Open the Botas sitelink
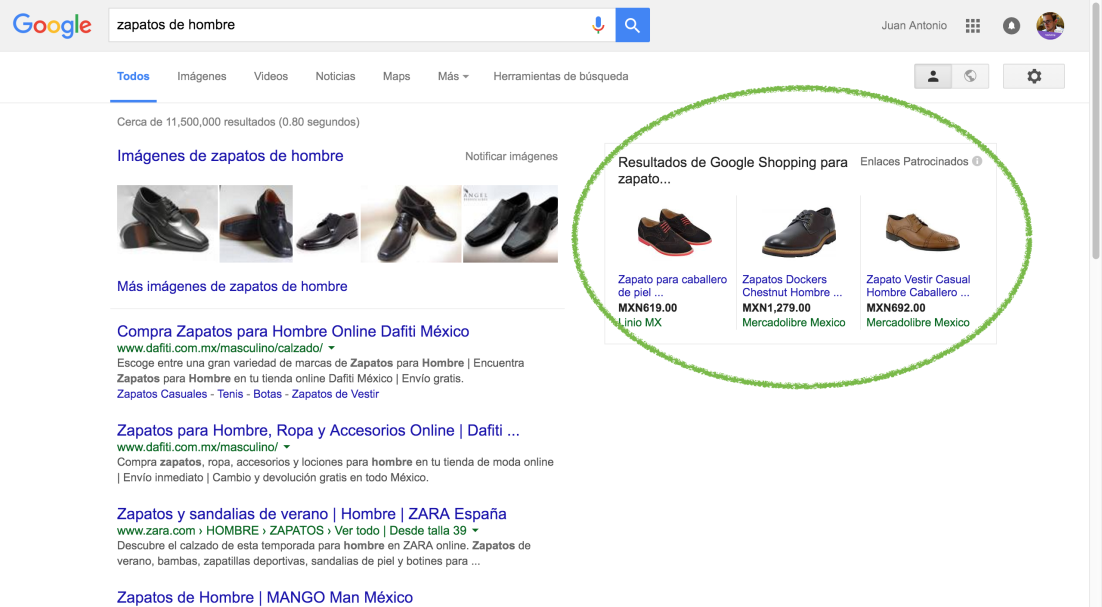1102x607 pixels. [267, 394]
